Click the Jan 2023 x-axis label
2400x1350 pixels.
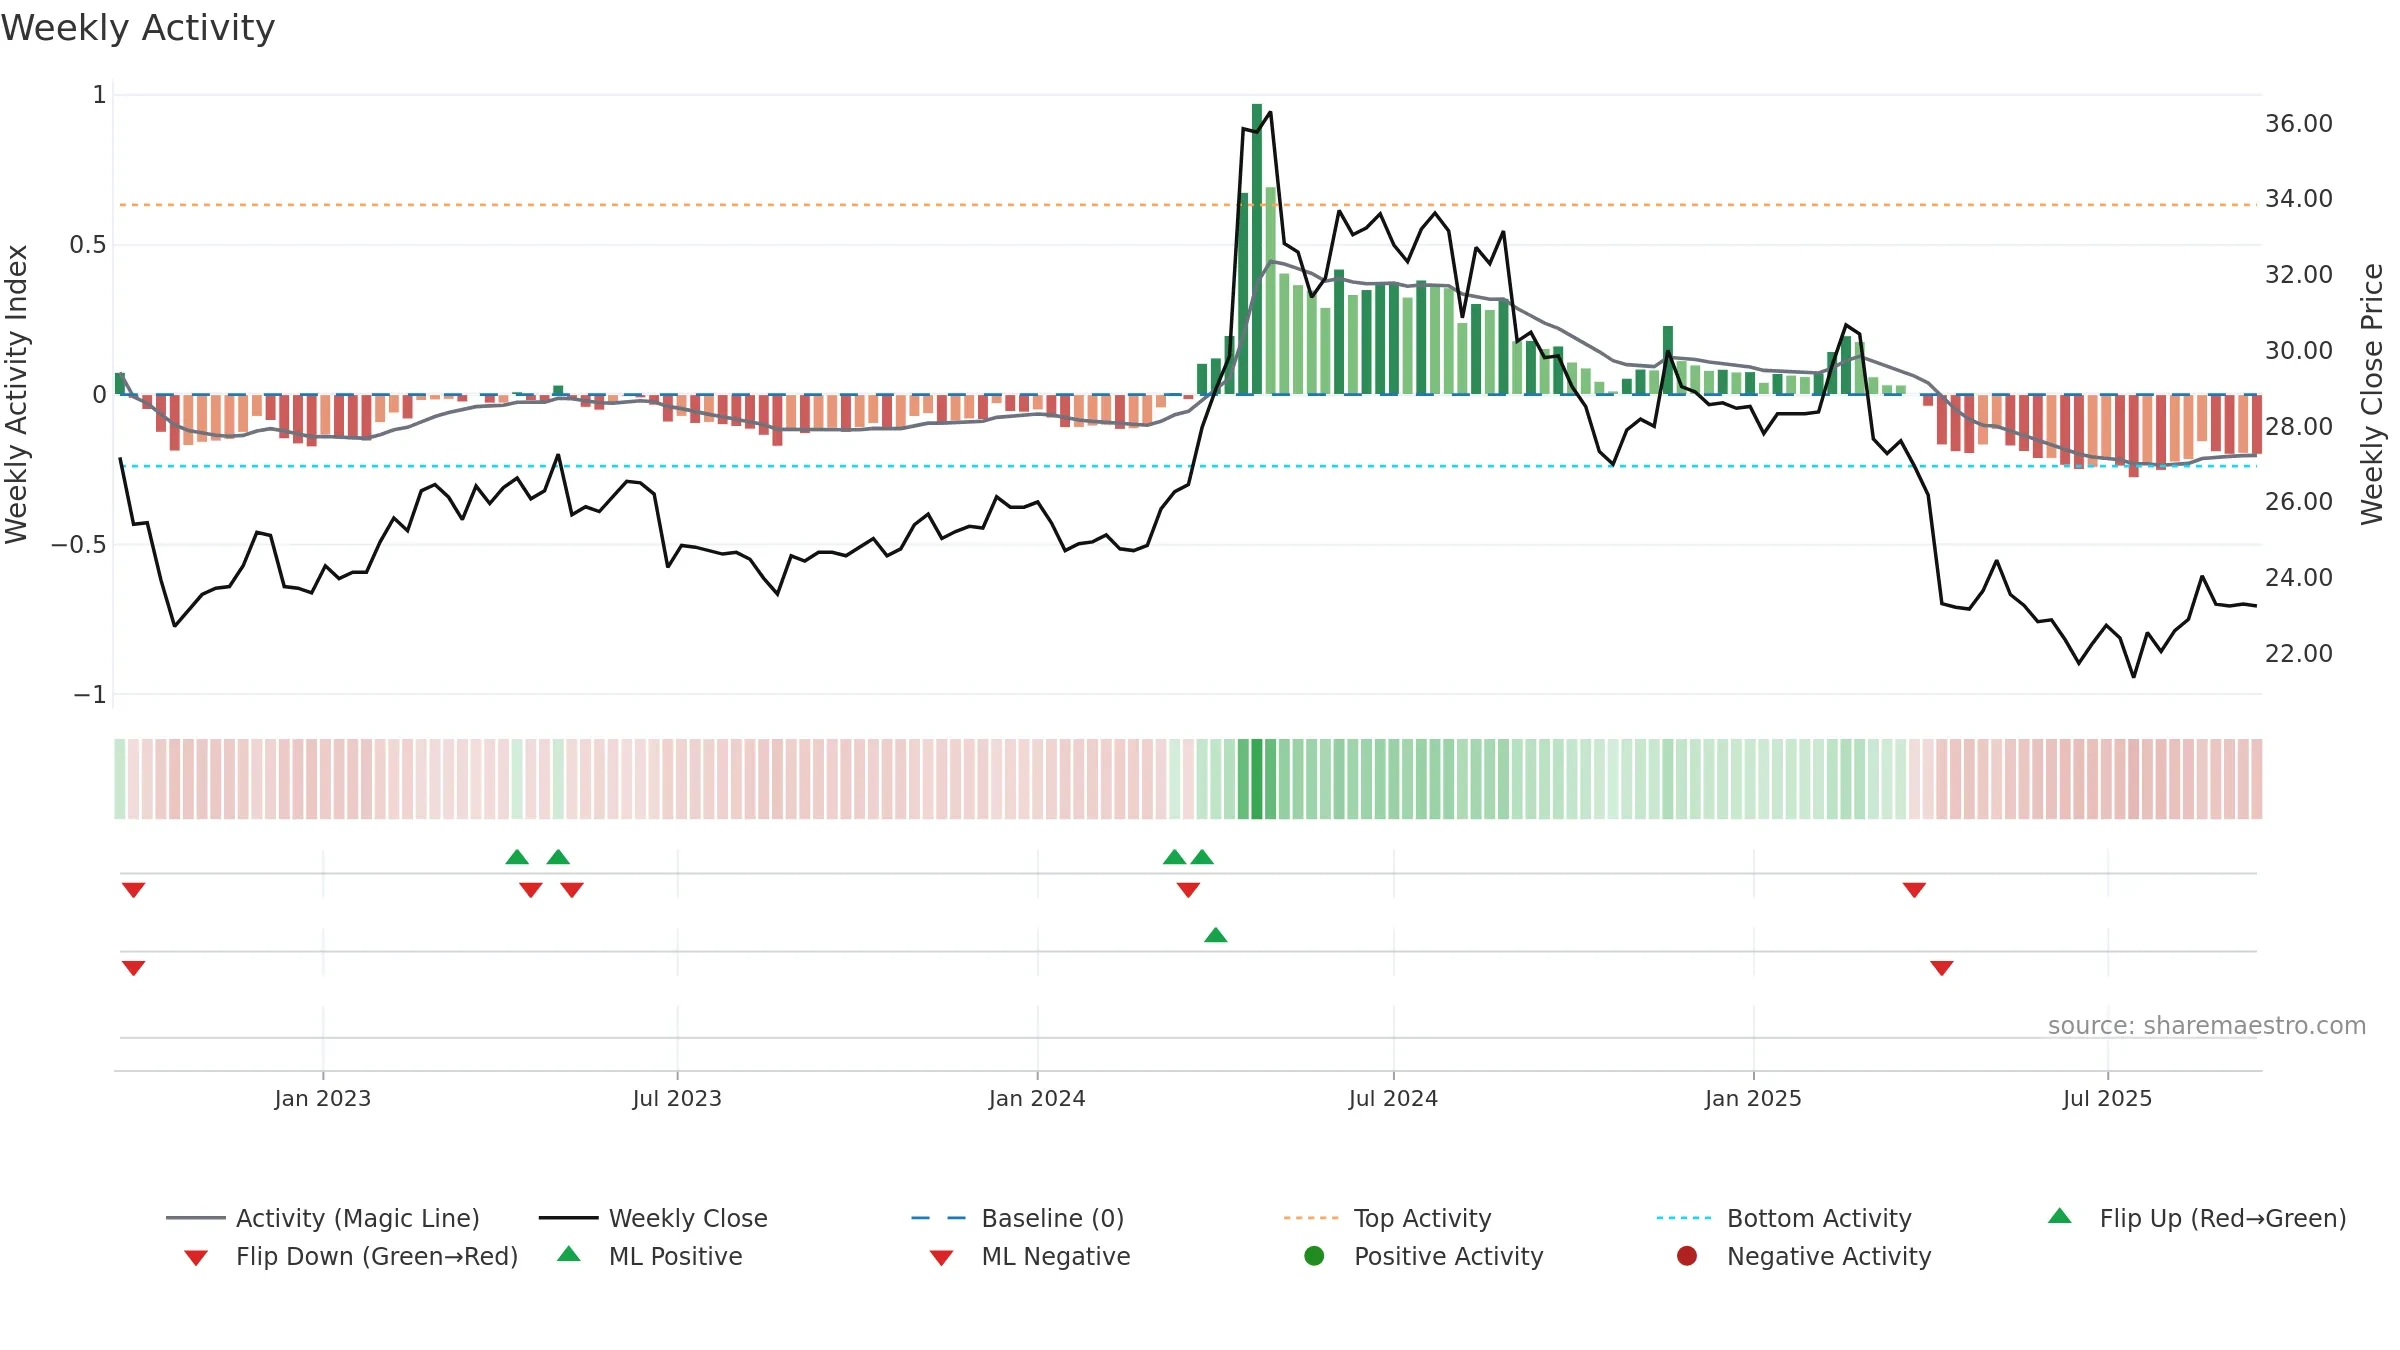[323, 1099]
